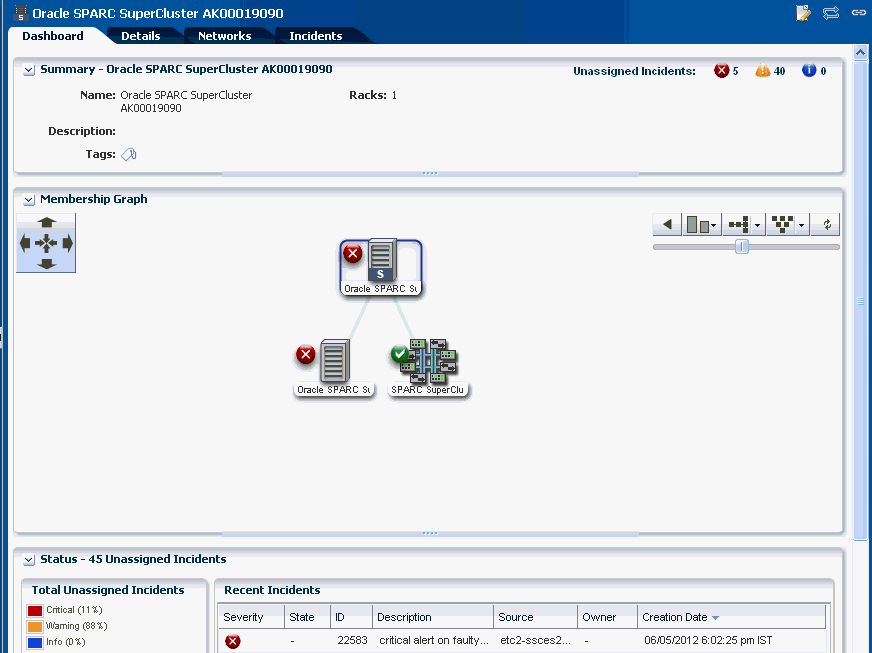Sort incidents by Source column
872x653 pixels.
tap(536, 617)
